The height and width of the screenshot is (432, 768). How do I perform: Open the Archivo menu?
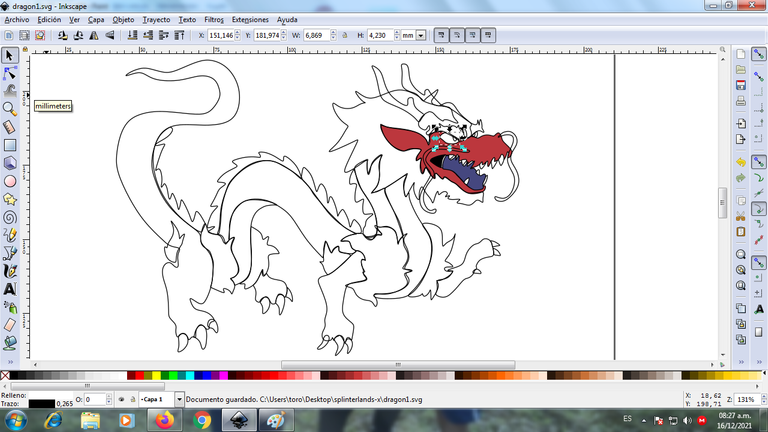(17, 20)
